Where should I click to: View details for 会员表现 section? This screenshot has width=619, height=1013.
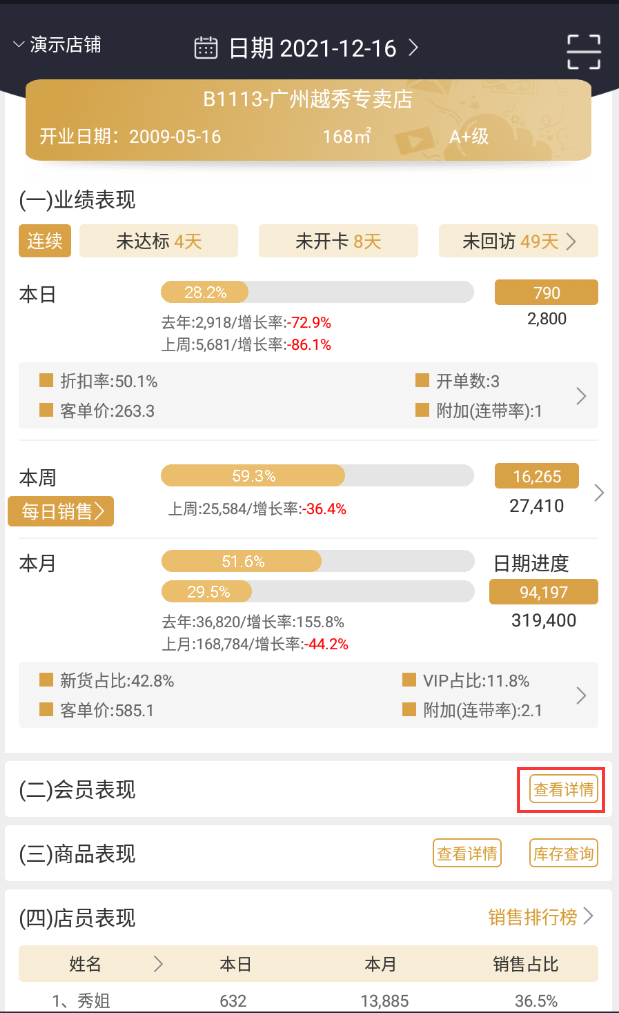coord(564,790)
